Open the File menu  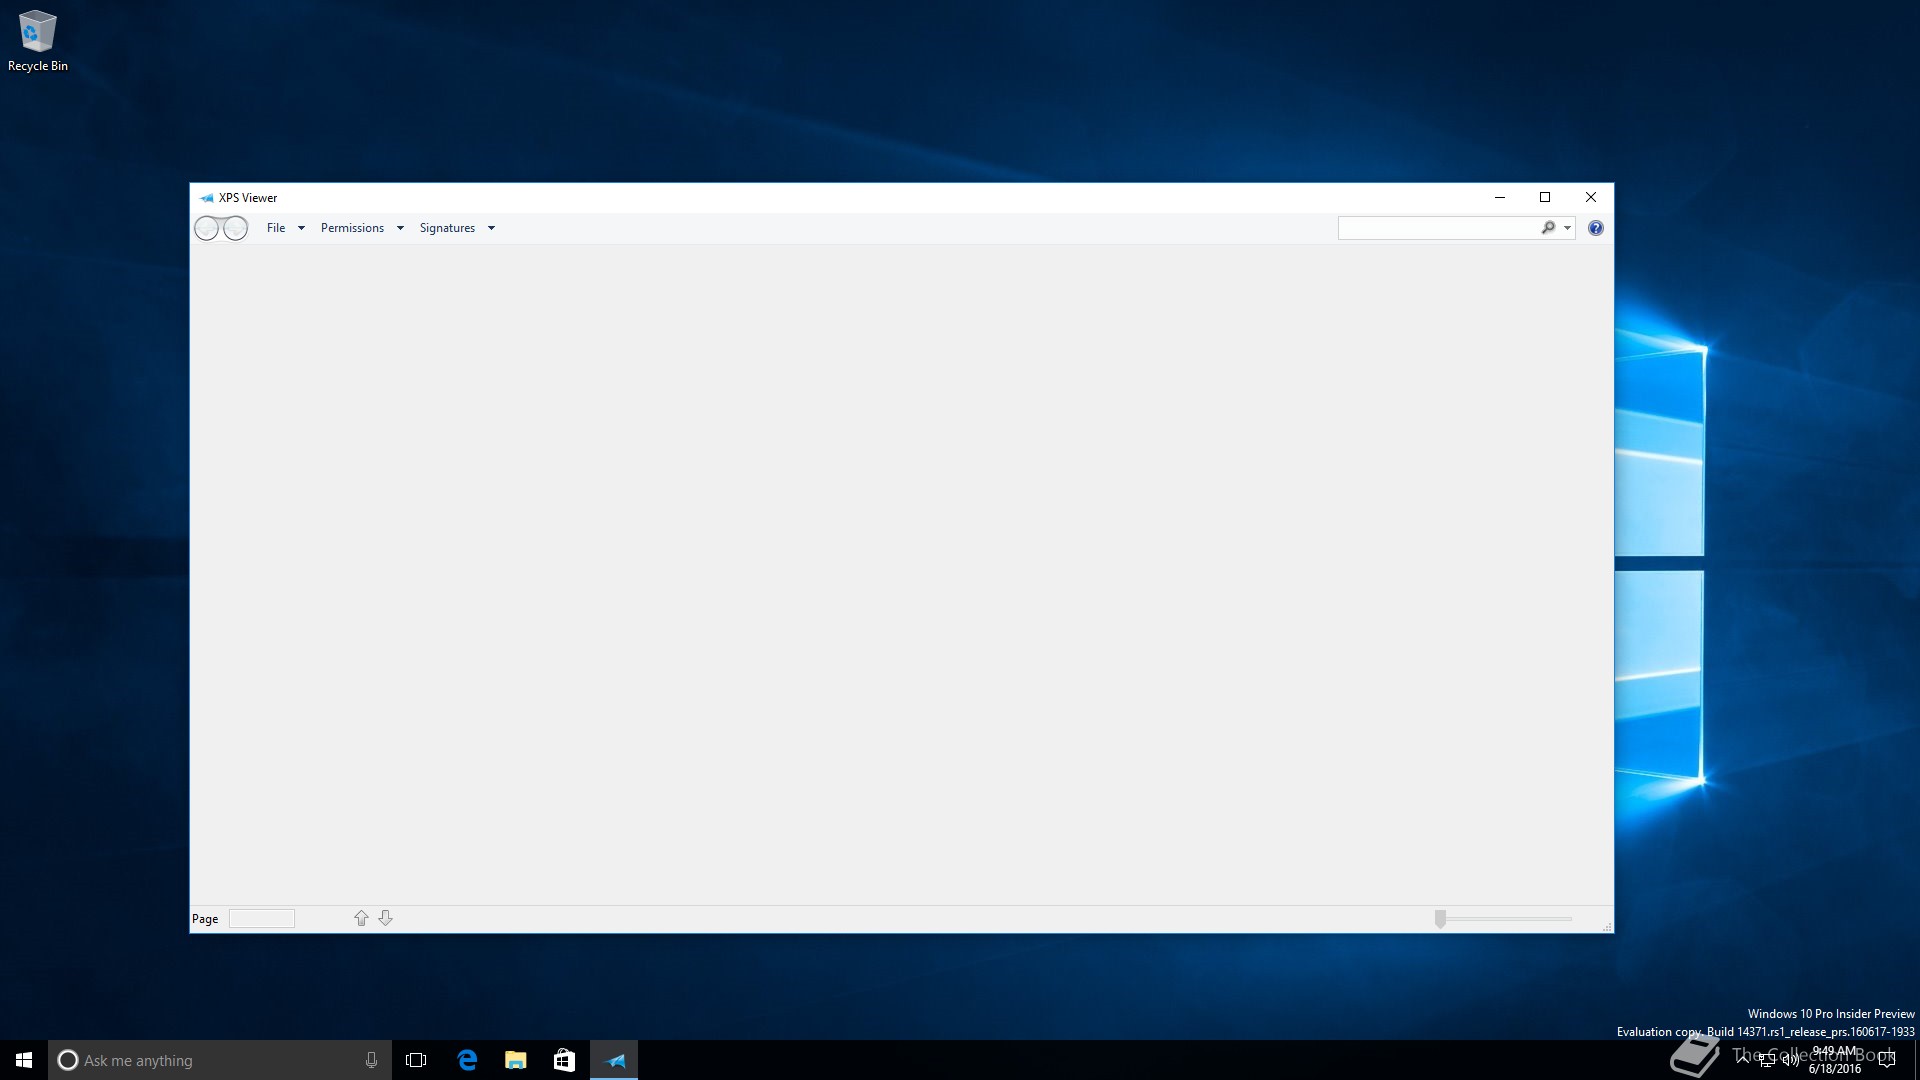276,228
